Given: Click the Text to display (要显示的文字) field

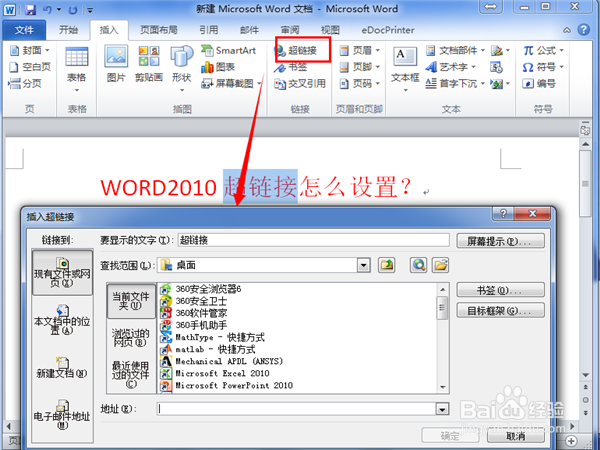Looking at the screenshot, I should (x=313, y=240).
